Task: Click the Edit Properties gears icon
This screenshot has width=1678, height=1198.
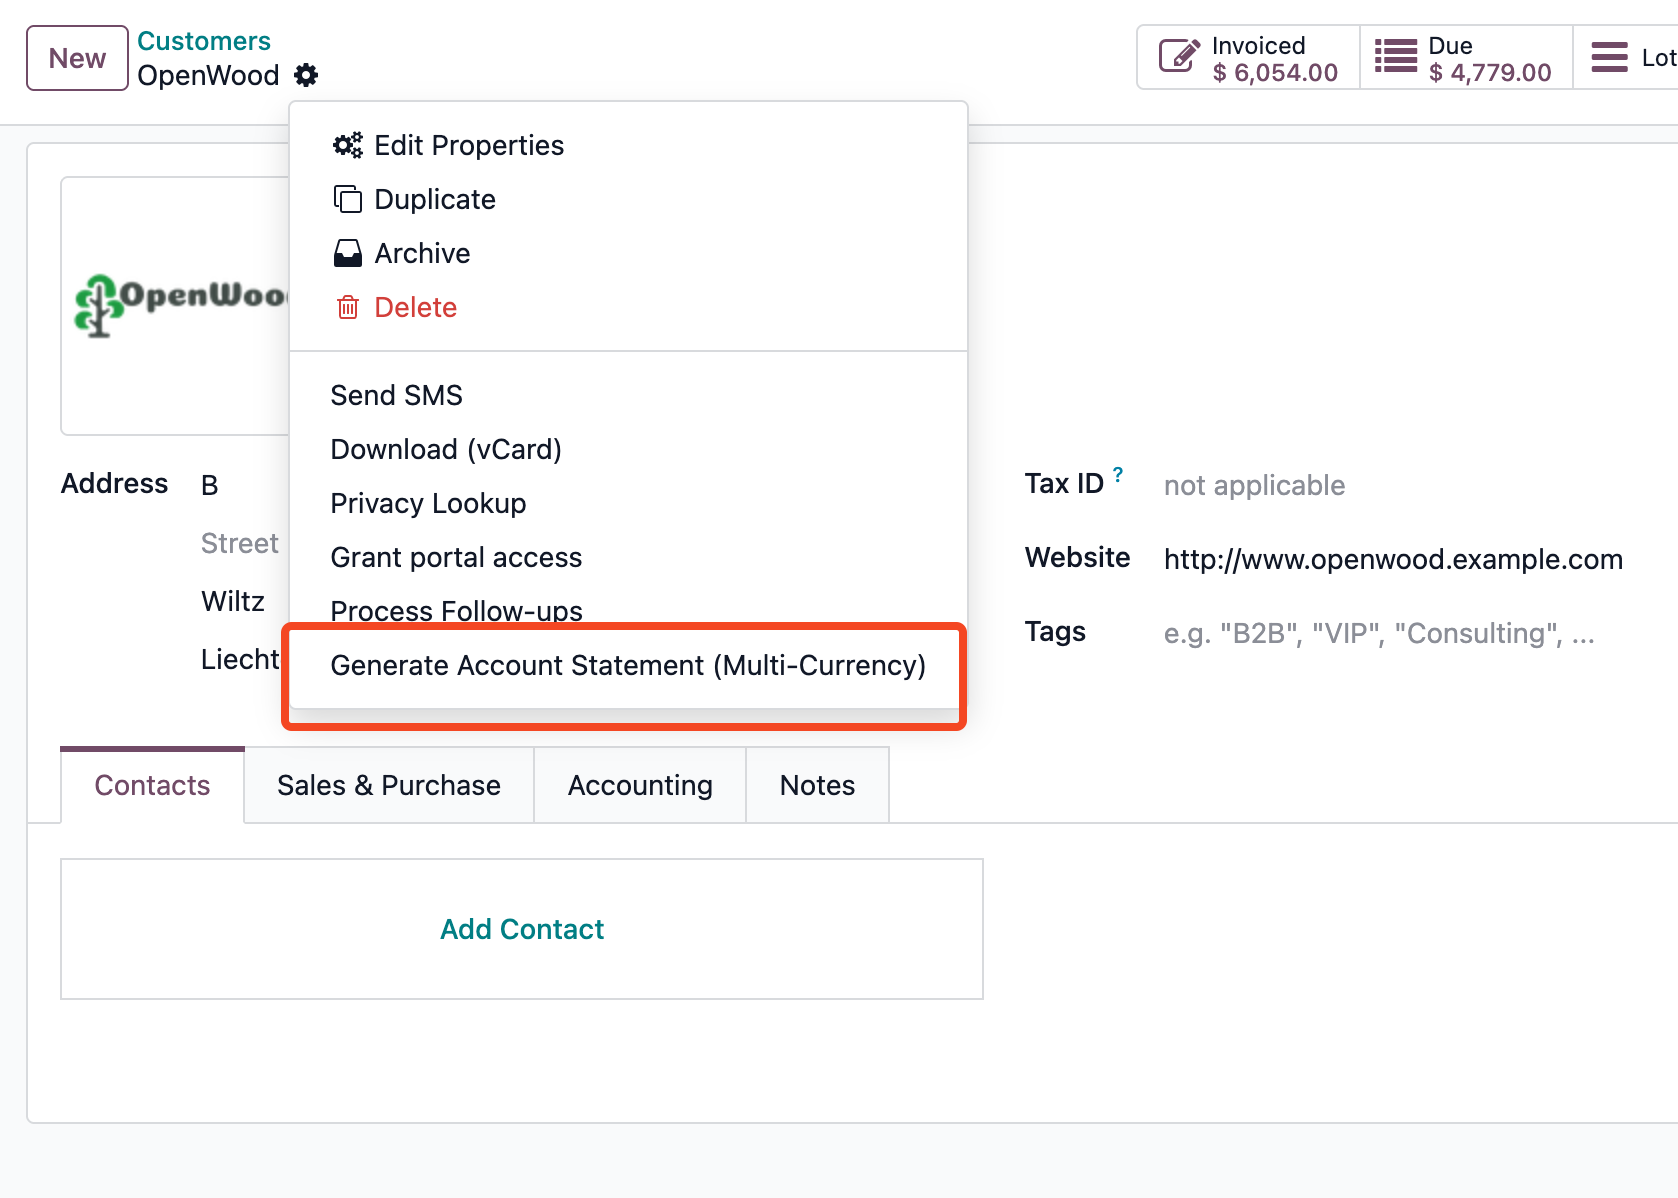Action: coord(347,145)
